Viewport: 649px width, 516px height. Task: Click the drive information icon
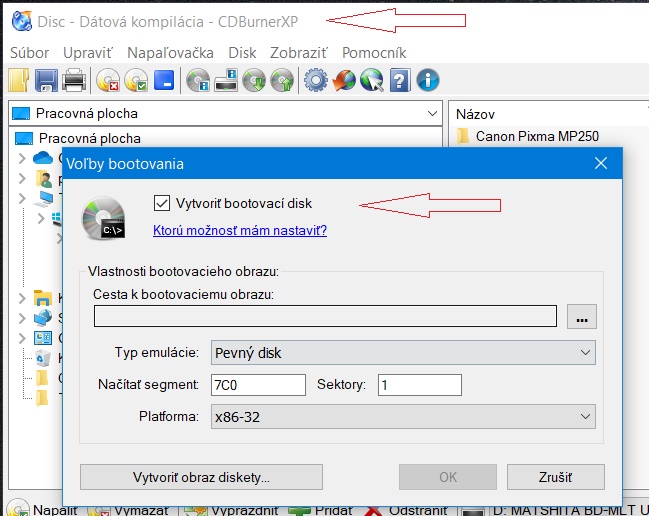point(226,80)
